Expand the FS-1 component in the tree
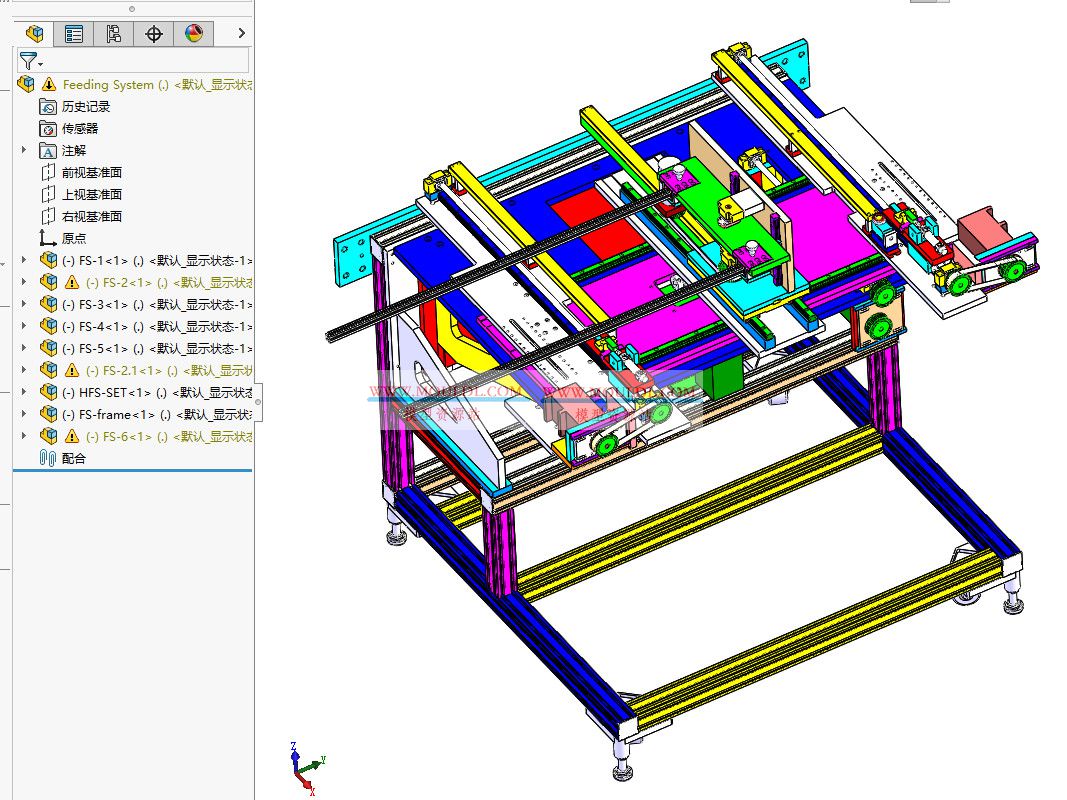This screenshot has width=1067, height=800. (24, 260)
